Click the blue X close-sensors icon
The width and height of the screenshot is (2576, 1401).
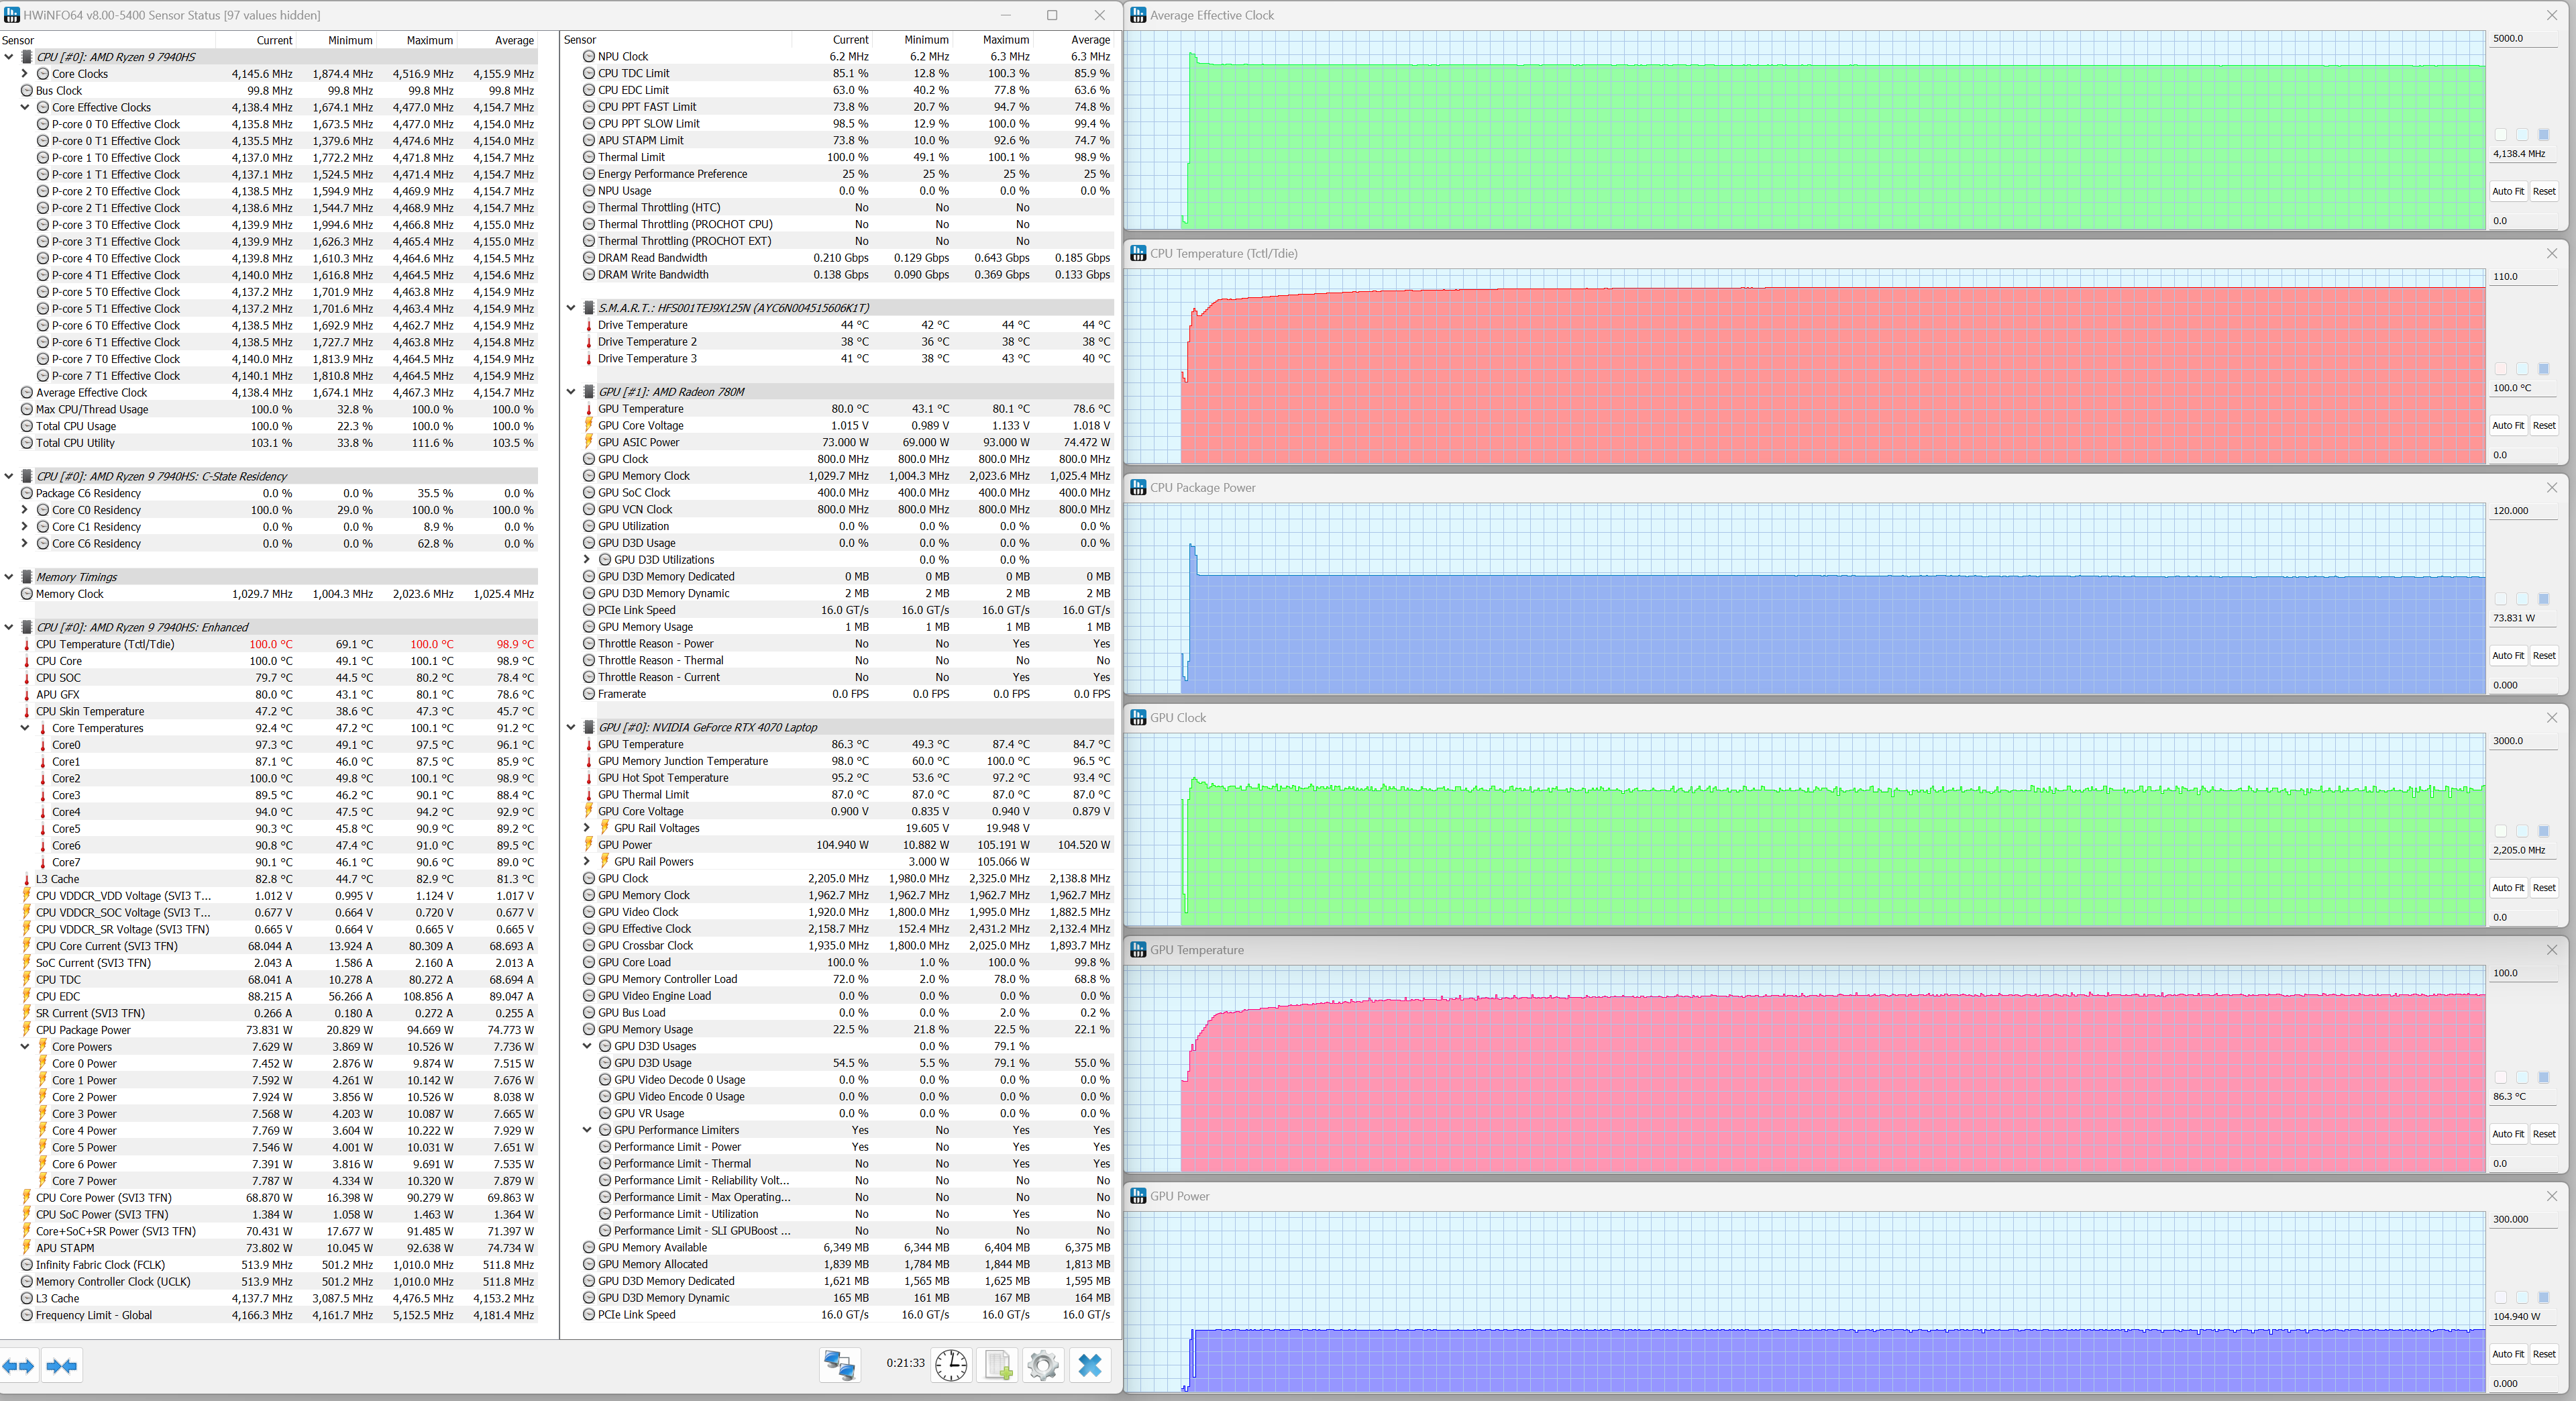pos(1090,1364)
